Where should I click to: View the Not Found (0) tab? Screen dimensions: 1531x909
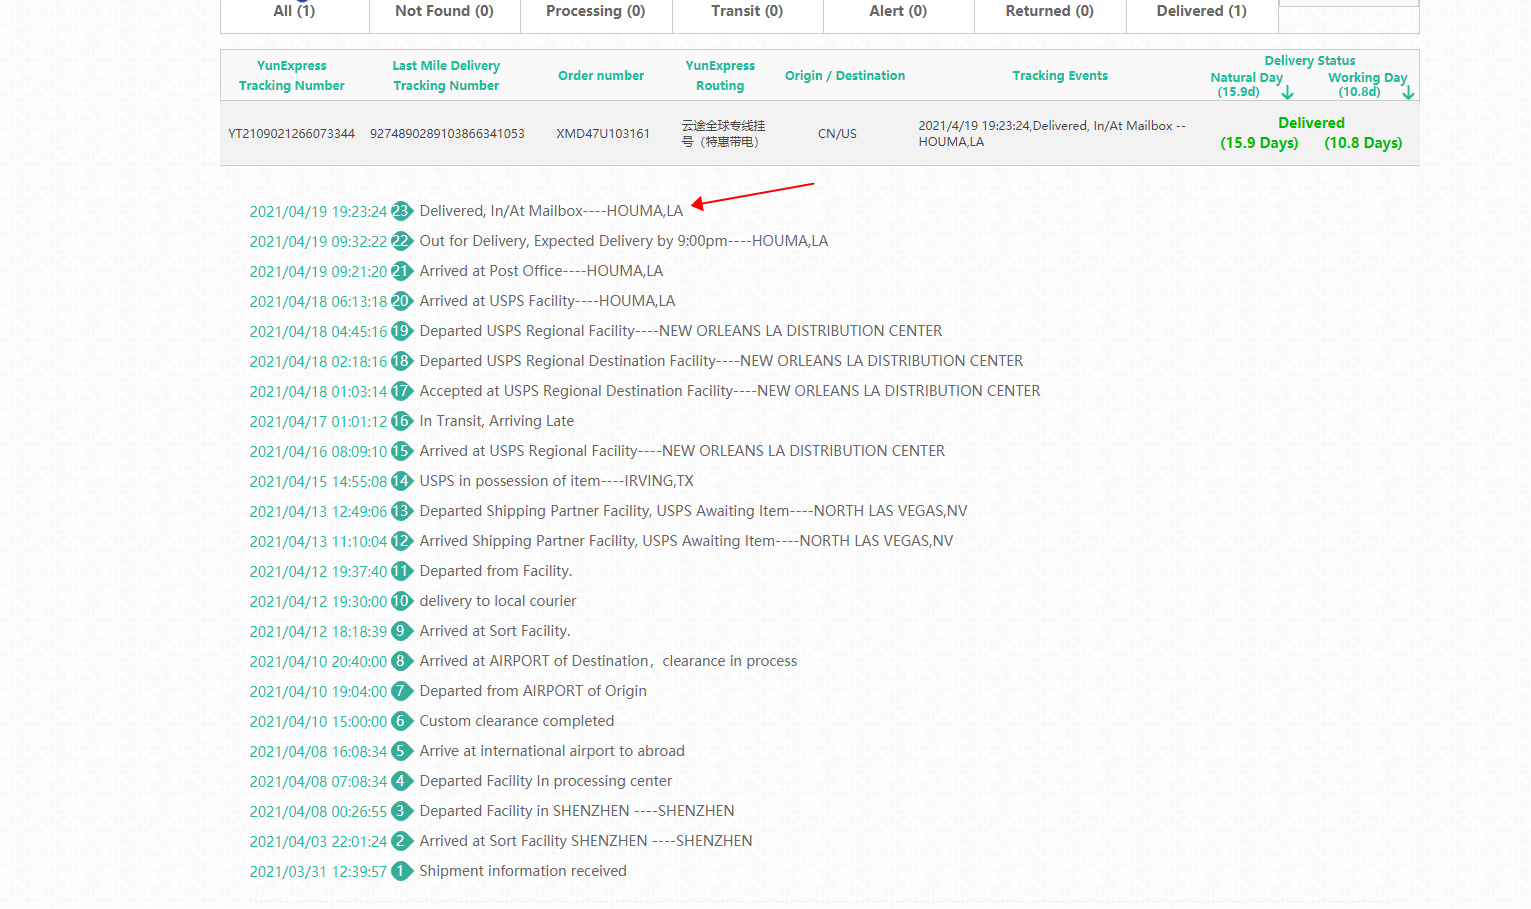pyautogui.click(x=444, y=11)
